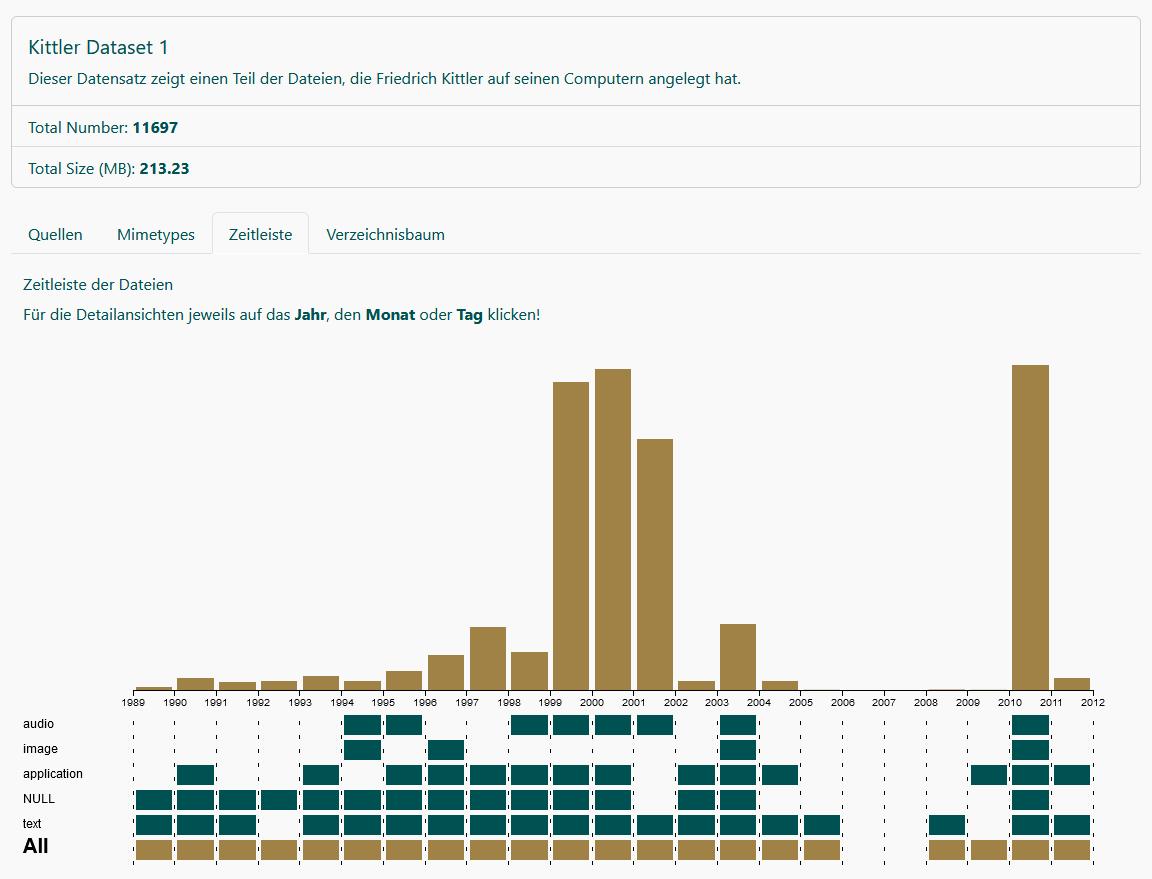Select the audio cell for 2001
Screen dimensions: 1152x879
point(655,725)
